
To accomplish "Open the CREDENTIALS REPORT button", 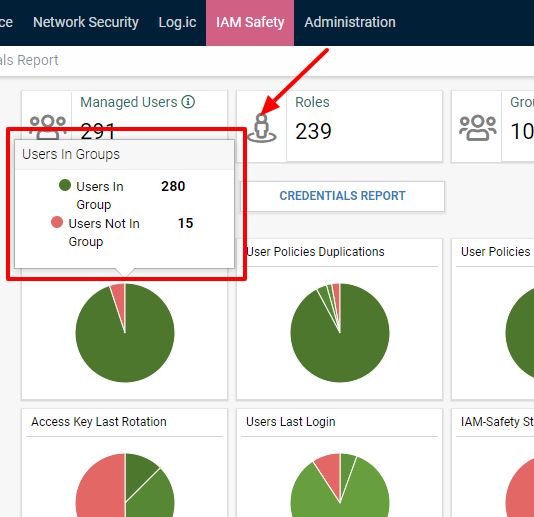I will tap(342, 196).
